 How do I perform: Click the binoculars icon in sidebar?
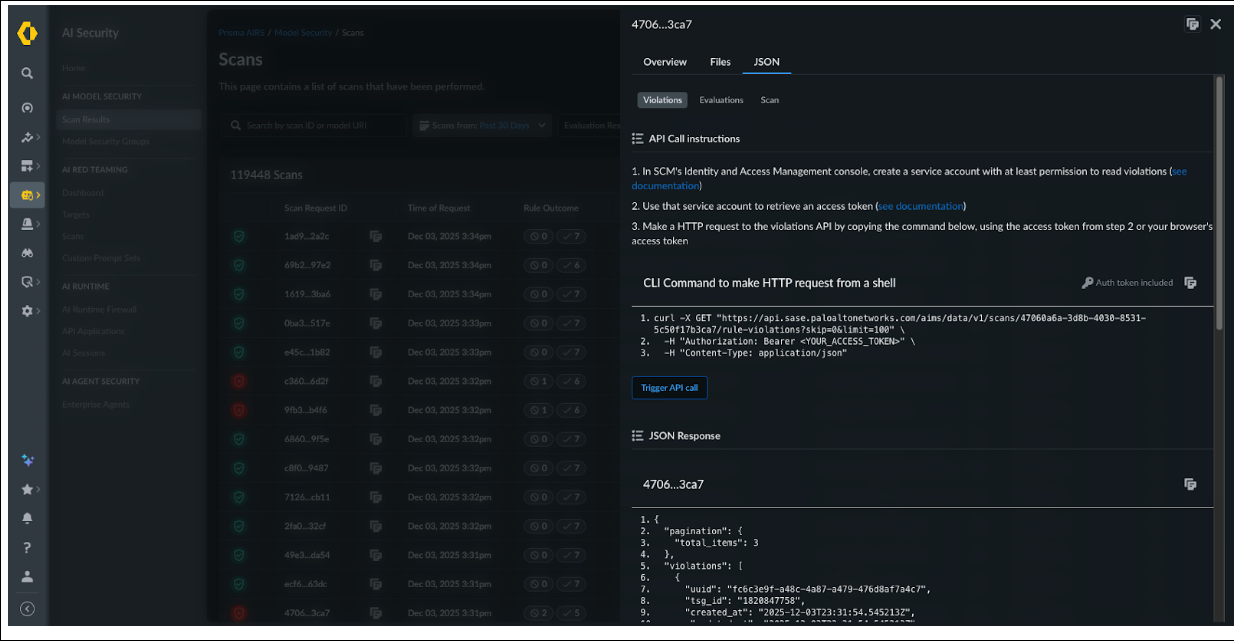coord(27,253)
